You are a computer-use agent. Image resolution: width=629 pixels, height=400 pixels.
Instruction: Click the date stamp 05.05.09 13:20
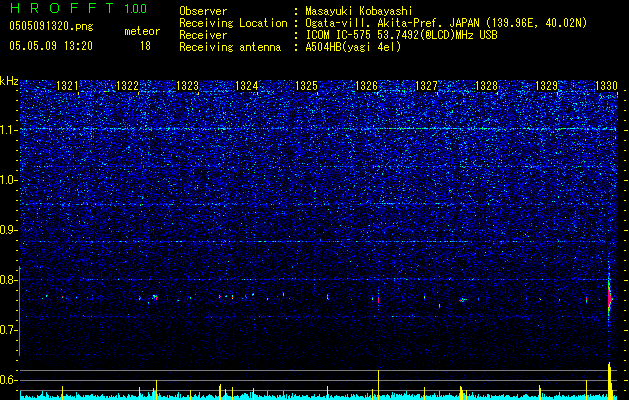[x=51, y=46]
